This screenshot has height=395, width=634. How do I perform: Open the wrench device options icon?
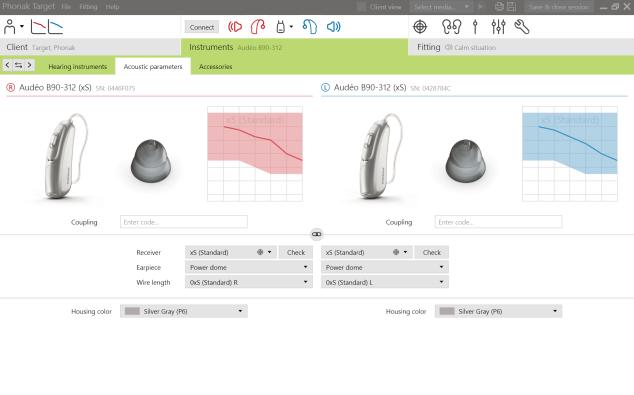pos(522,27)
